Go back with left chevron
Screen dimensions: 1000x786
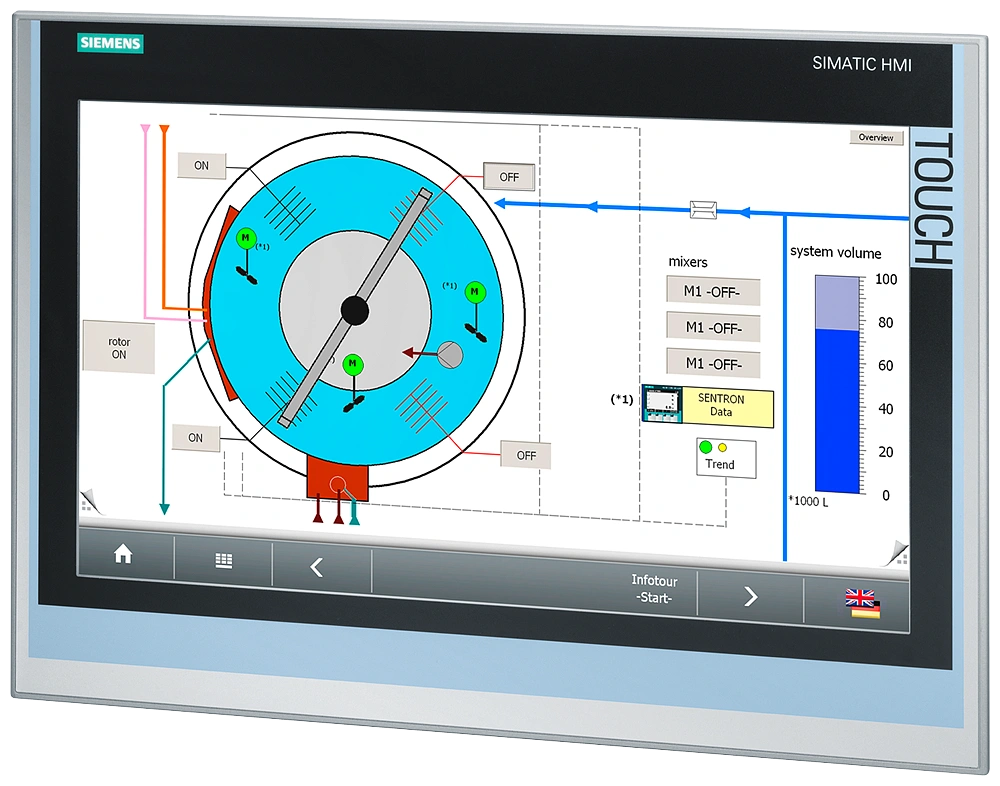click(x=317, y=568)
